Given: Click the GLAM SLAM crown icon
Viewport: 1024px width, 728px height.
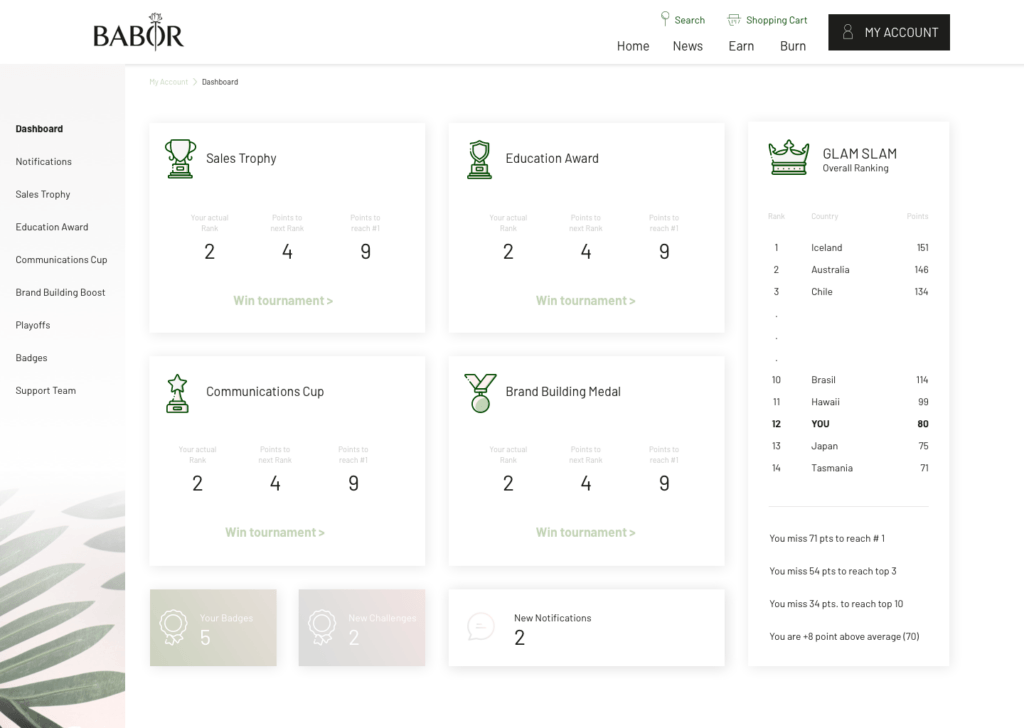Looking at the screenshot, I should pos(789,157).
